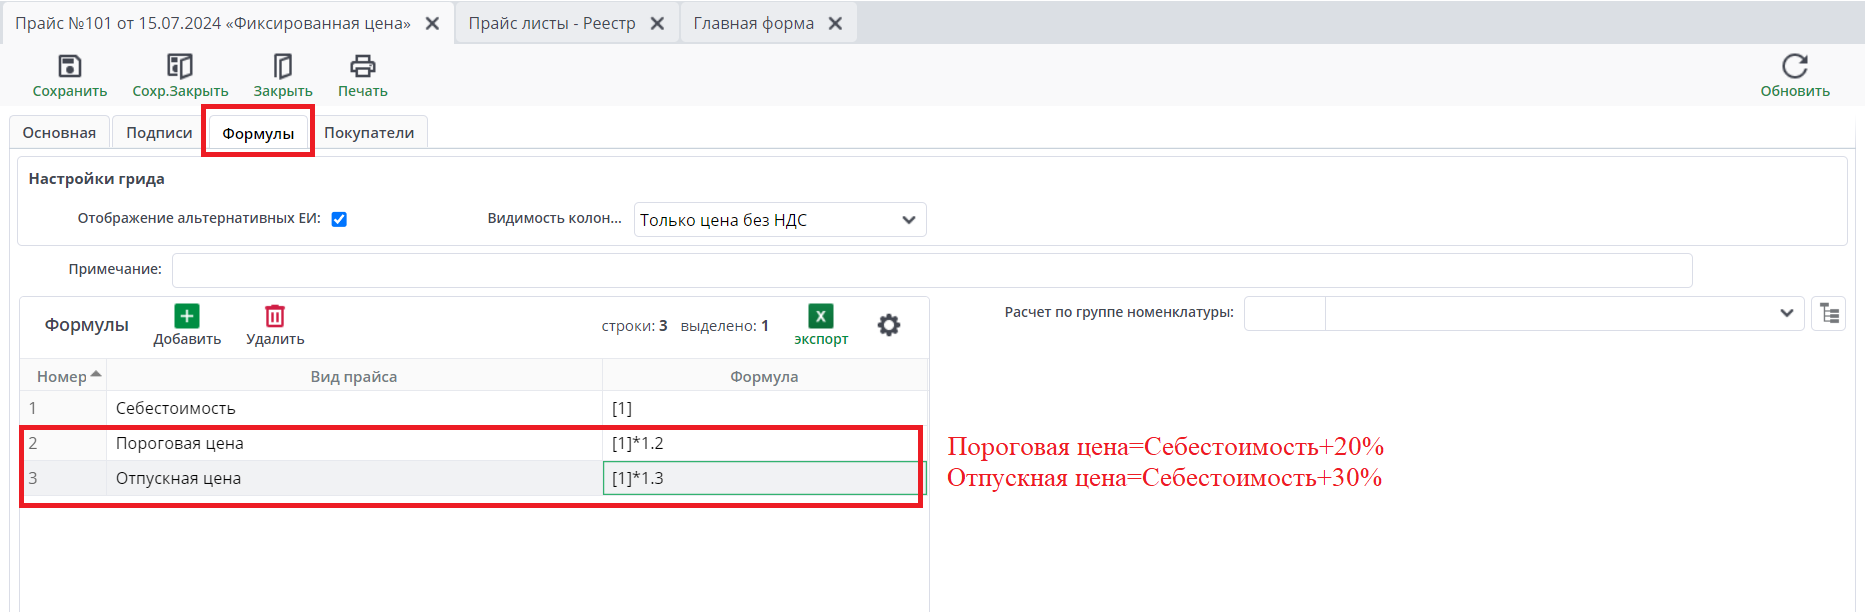1865x612 pixels.
Task: Close the Главная форма tab
Action: click(x=835, y=23)
